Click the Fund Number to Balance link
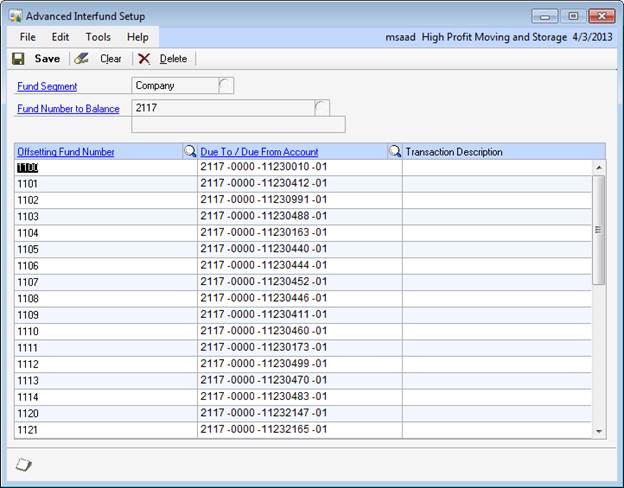Screen dimensions: 624x488 click(68, 108)
